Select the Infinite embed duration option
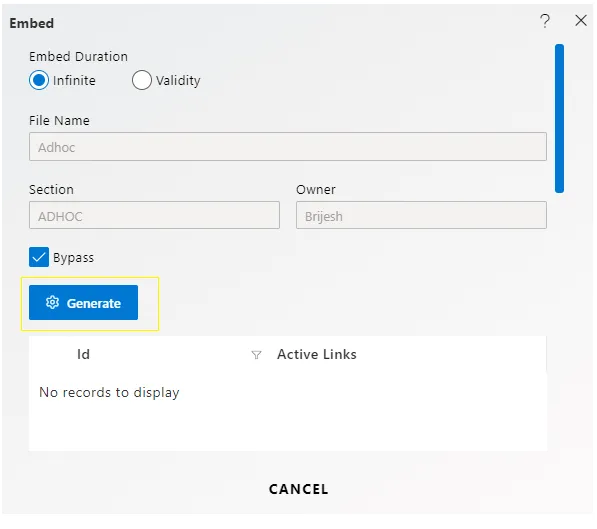The width and height of the screenshot is (597, 529). point(39,80)
